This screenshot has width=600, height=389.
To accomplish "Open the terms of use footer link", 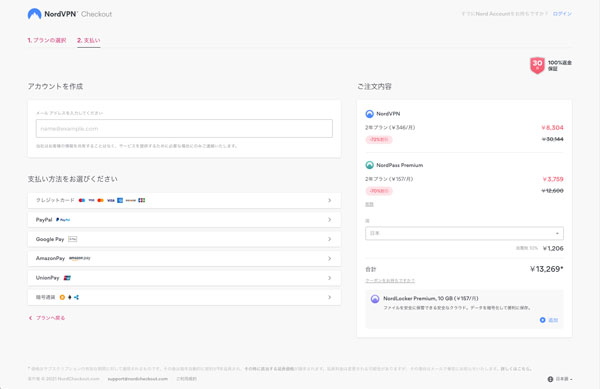I will click(x=186, y=379).
